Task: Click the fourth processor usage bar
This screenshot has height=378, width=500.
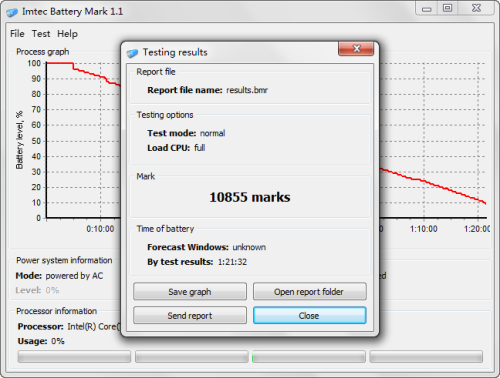Action: tap(426, 356)
